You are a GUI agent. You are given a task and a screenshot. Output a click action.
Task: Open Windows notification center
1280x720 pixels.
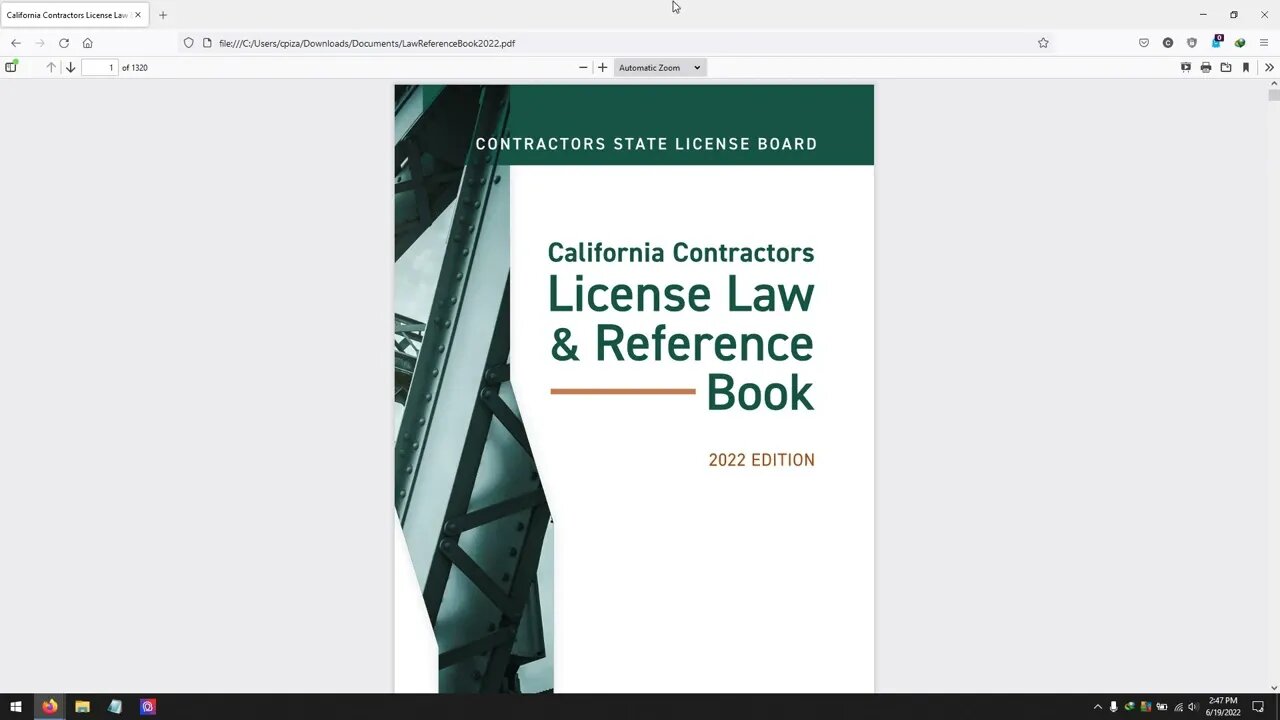(x=1258, y=707)
